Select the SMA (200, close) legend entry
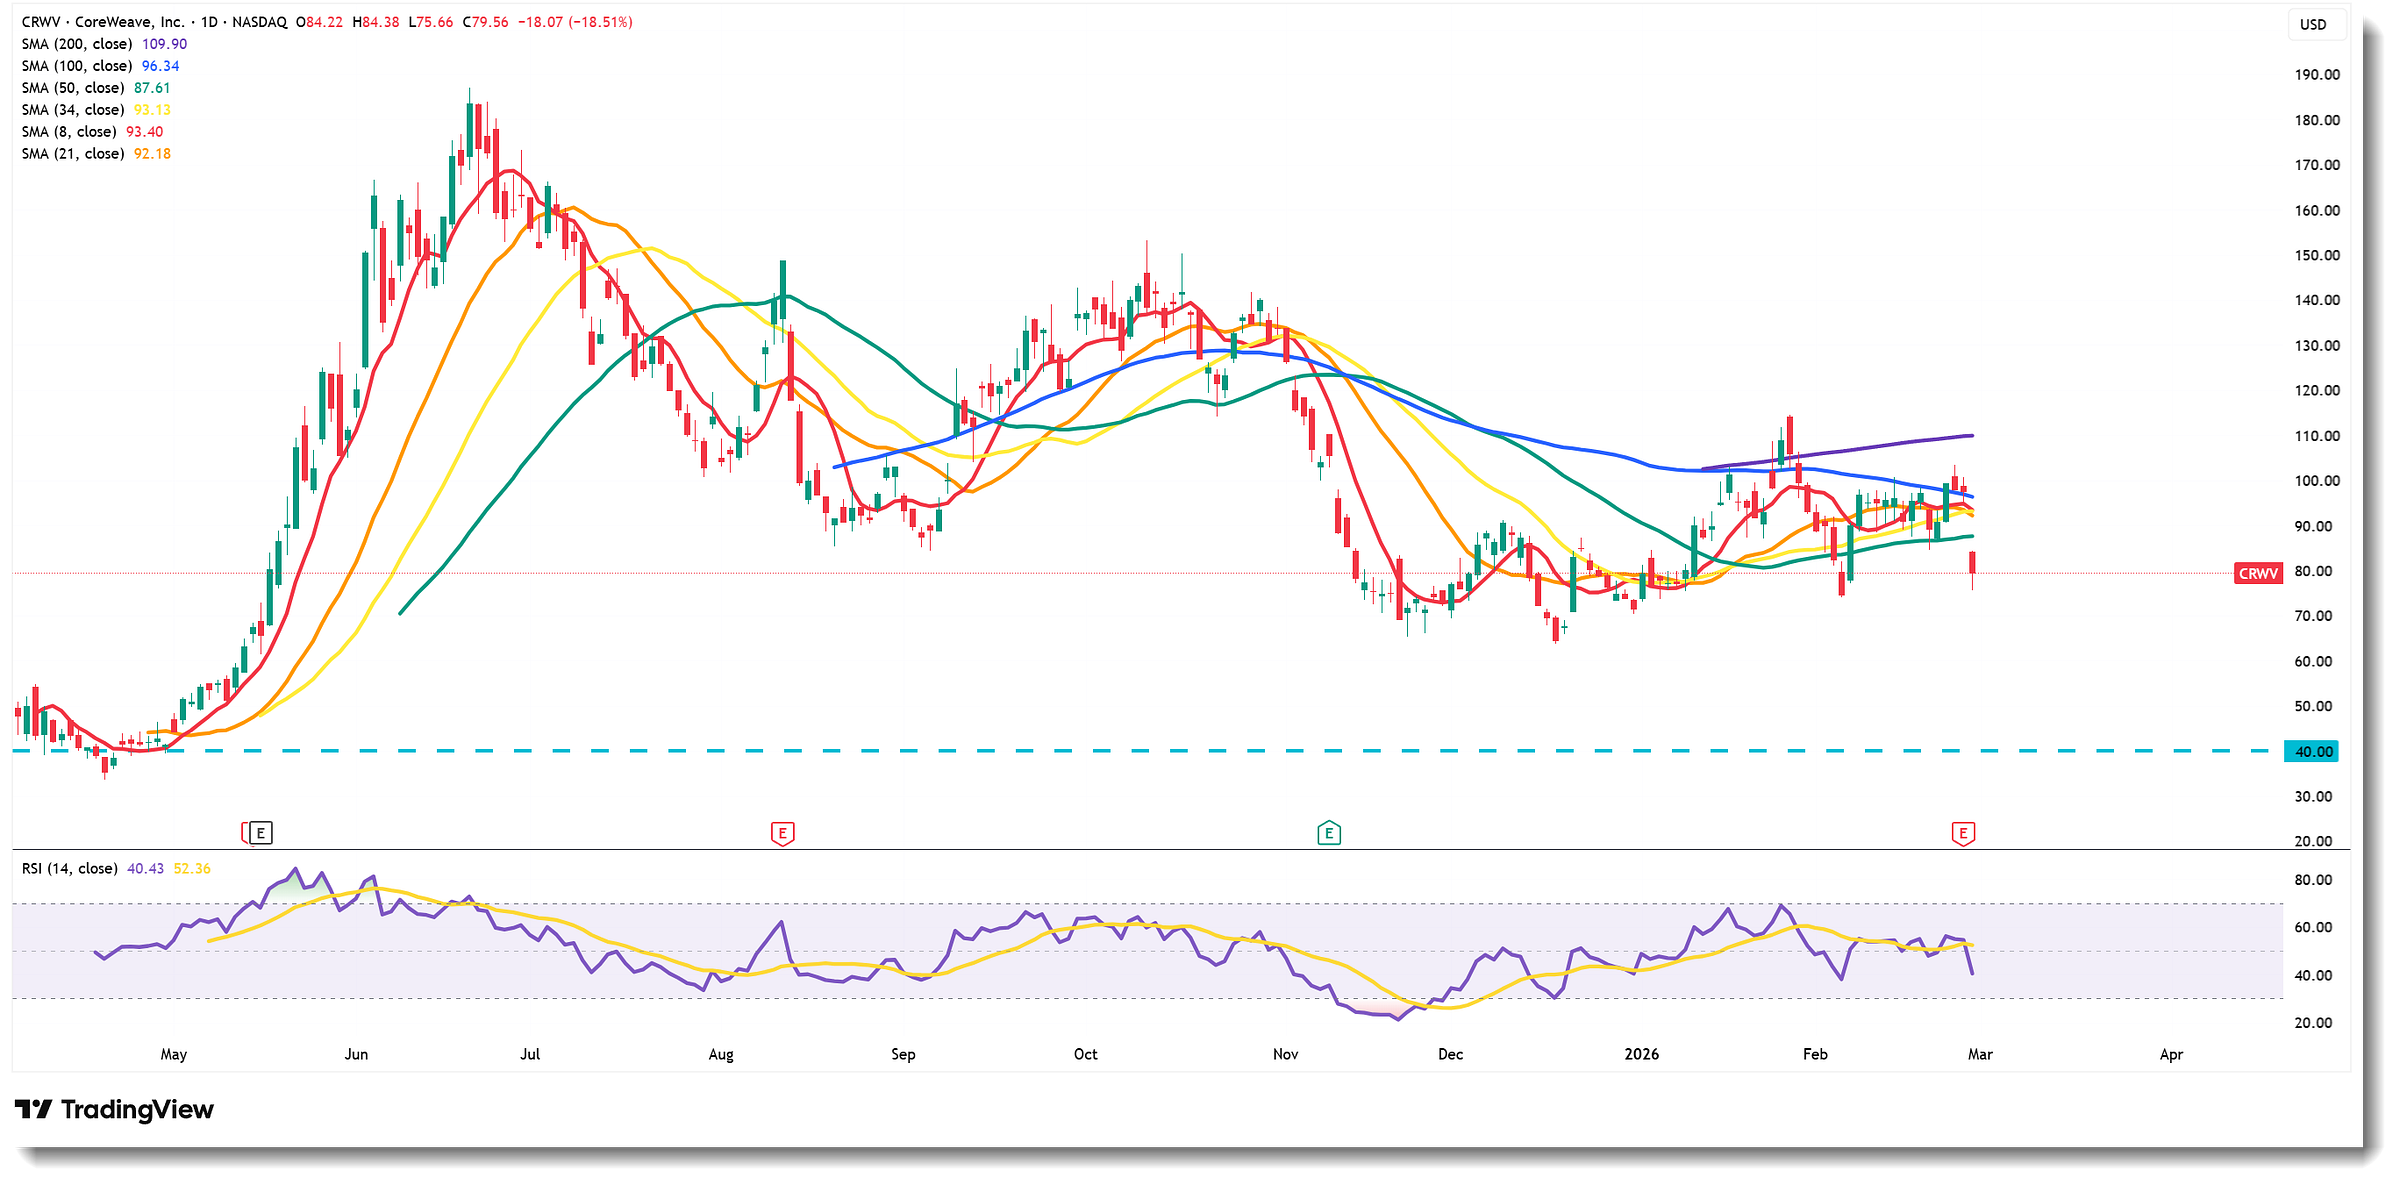This screenshot has width=2400, height=1184. coord(77,44)
